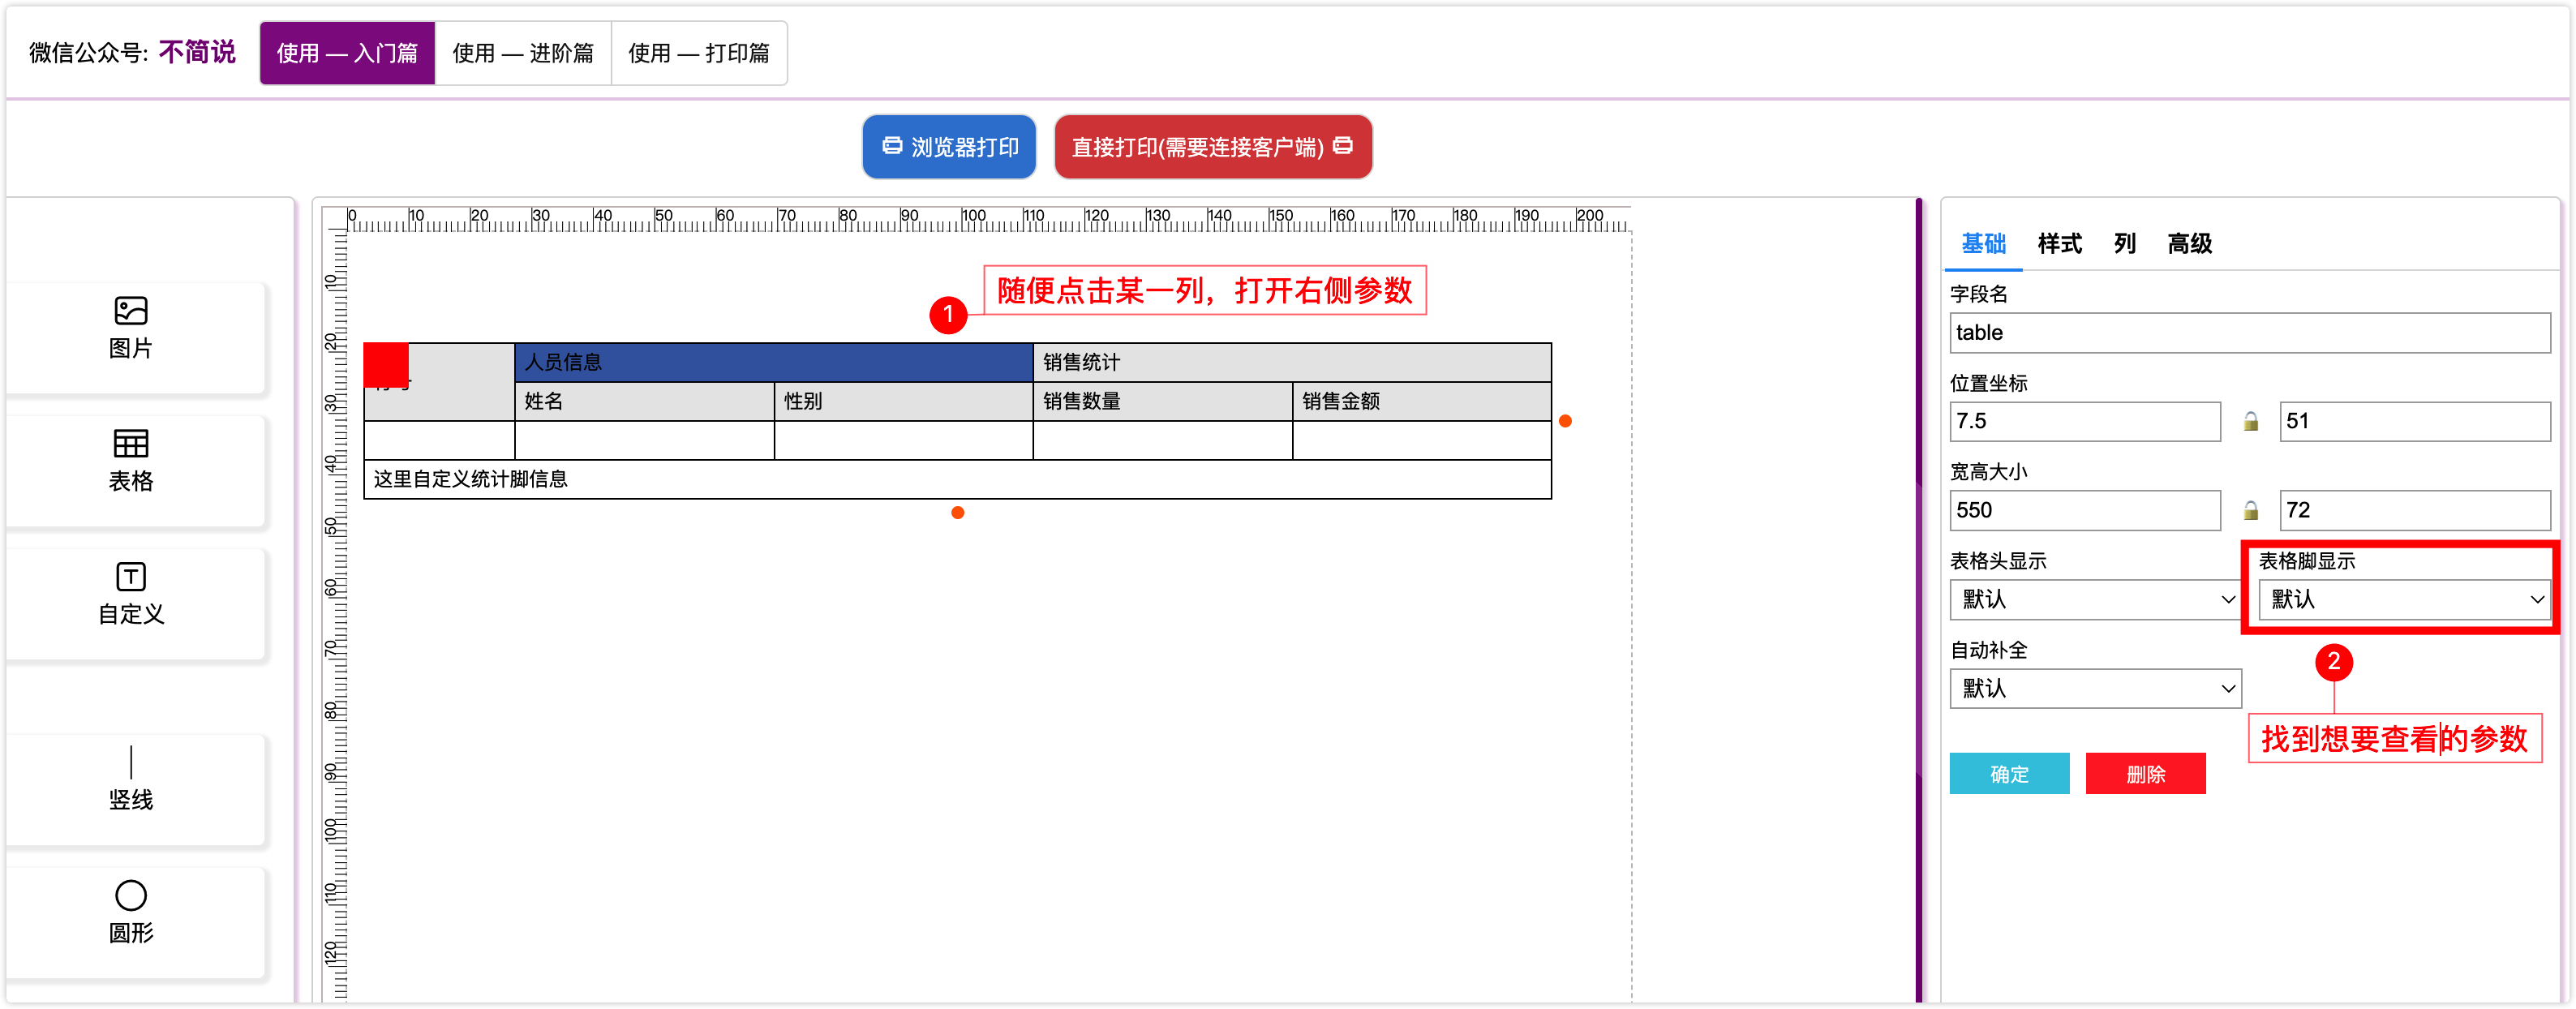Select the 姓名 column header
This screenshot has height=1009, width=2576.
644,401
